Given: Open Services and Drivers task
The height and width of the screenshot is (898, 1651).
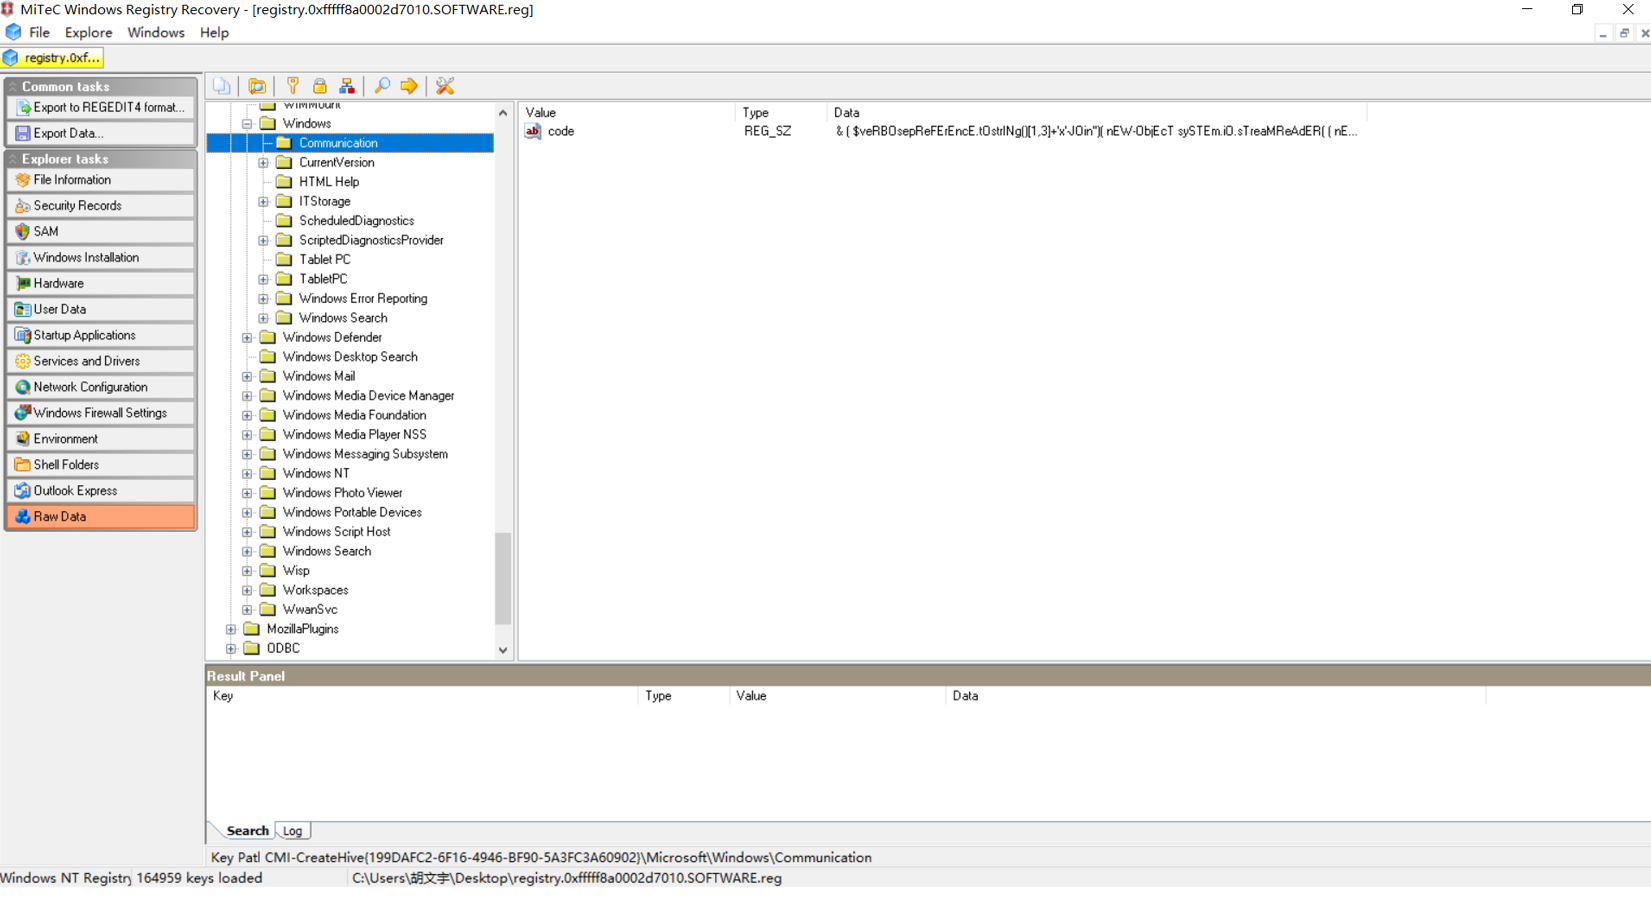Looking at the screenshot, I should pos(100,361).
